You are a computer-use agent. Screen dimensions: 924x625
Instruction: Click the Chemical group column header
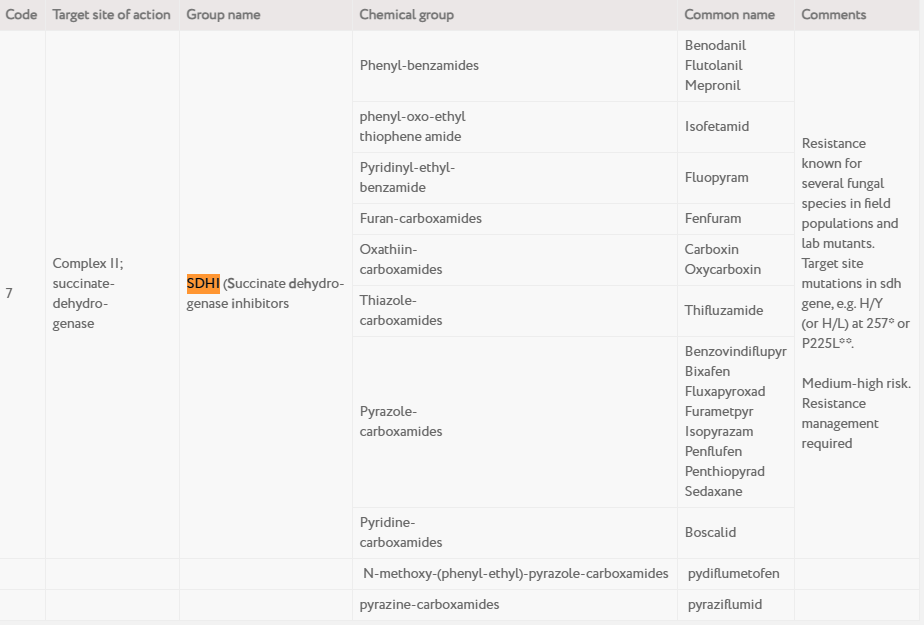coord(406,15)
